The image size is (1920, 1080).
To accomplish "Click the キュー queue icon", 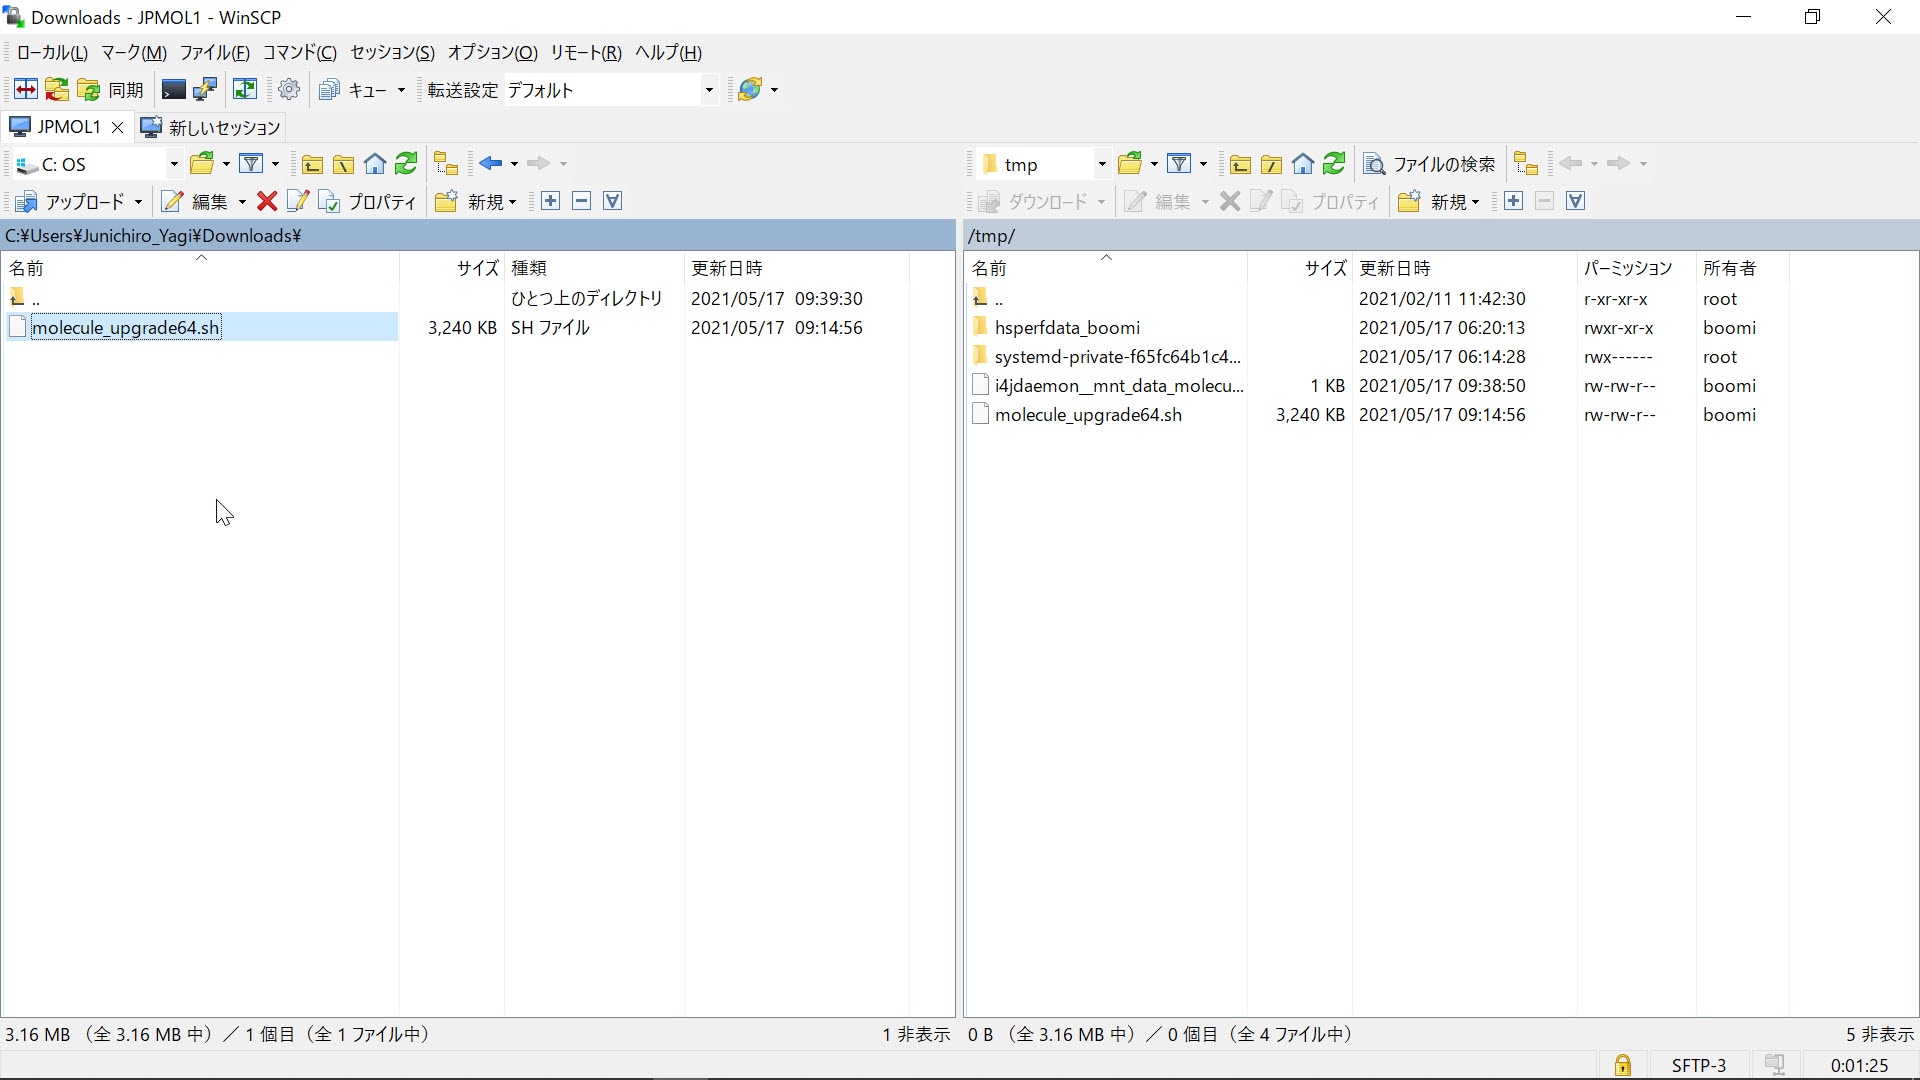I will (x=330, y=89).
